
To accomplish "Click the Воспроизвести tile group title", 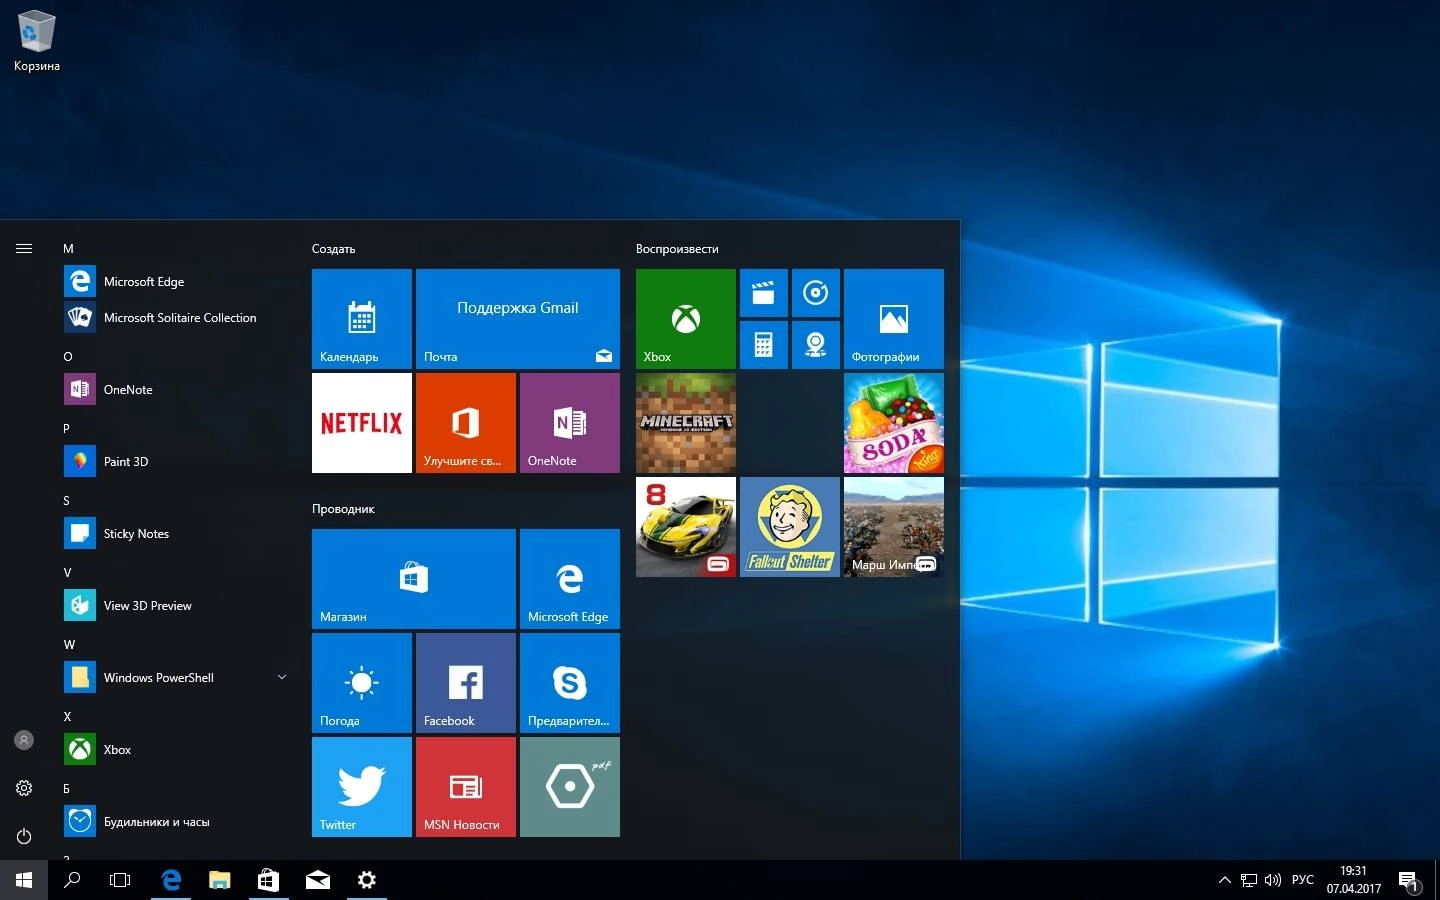I will coord(677,249).
